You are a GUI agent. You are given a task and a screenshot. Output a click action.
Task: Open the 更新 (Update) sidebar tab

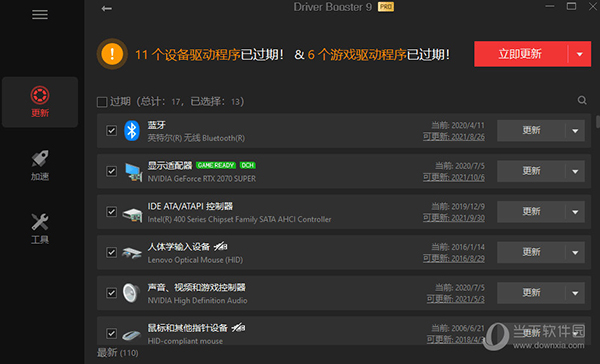point(40,102)
